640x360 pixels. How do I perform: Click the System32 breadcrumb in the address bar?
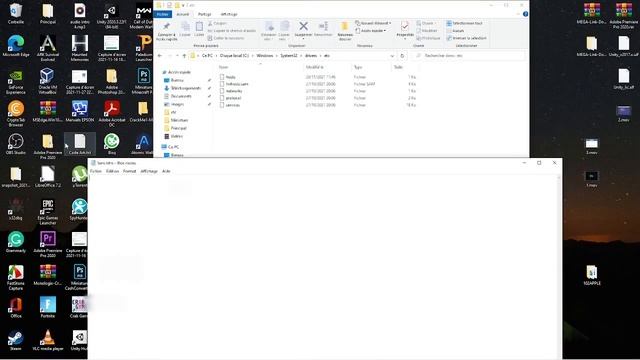pyautogui.click(x=289, y=56)
